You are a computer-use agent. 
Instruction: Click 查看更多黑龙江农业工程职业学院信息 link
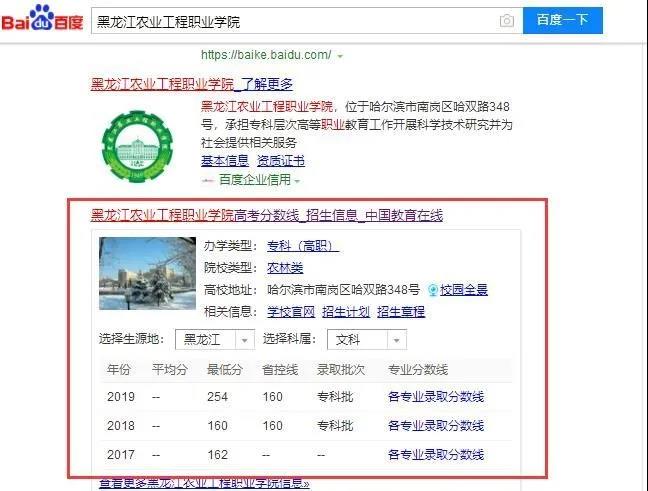click(204, 483)
